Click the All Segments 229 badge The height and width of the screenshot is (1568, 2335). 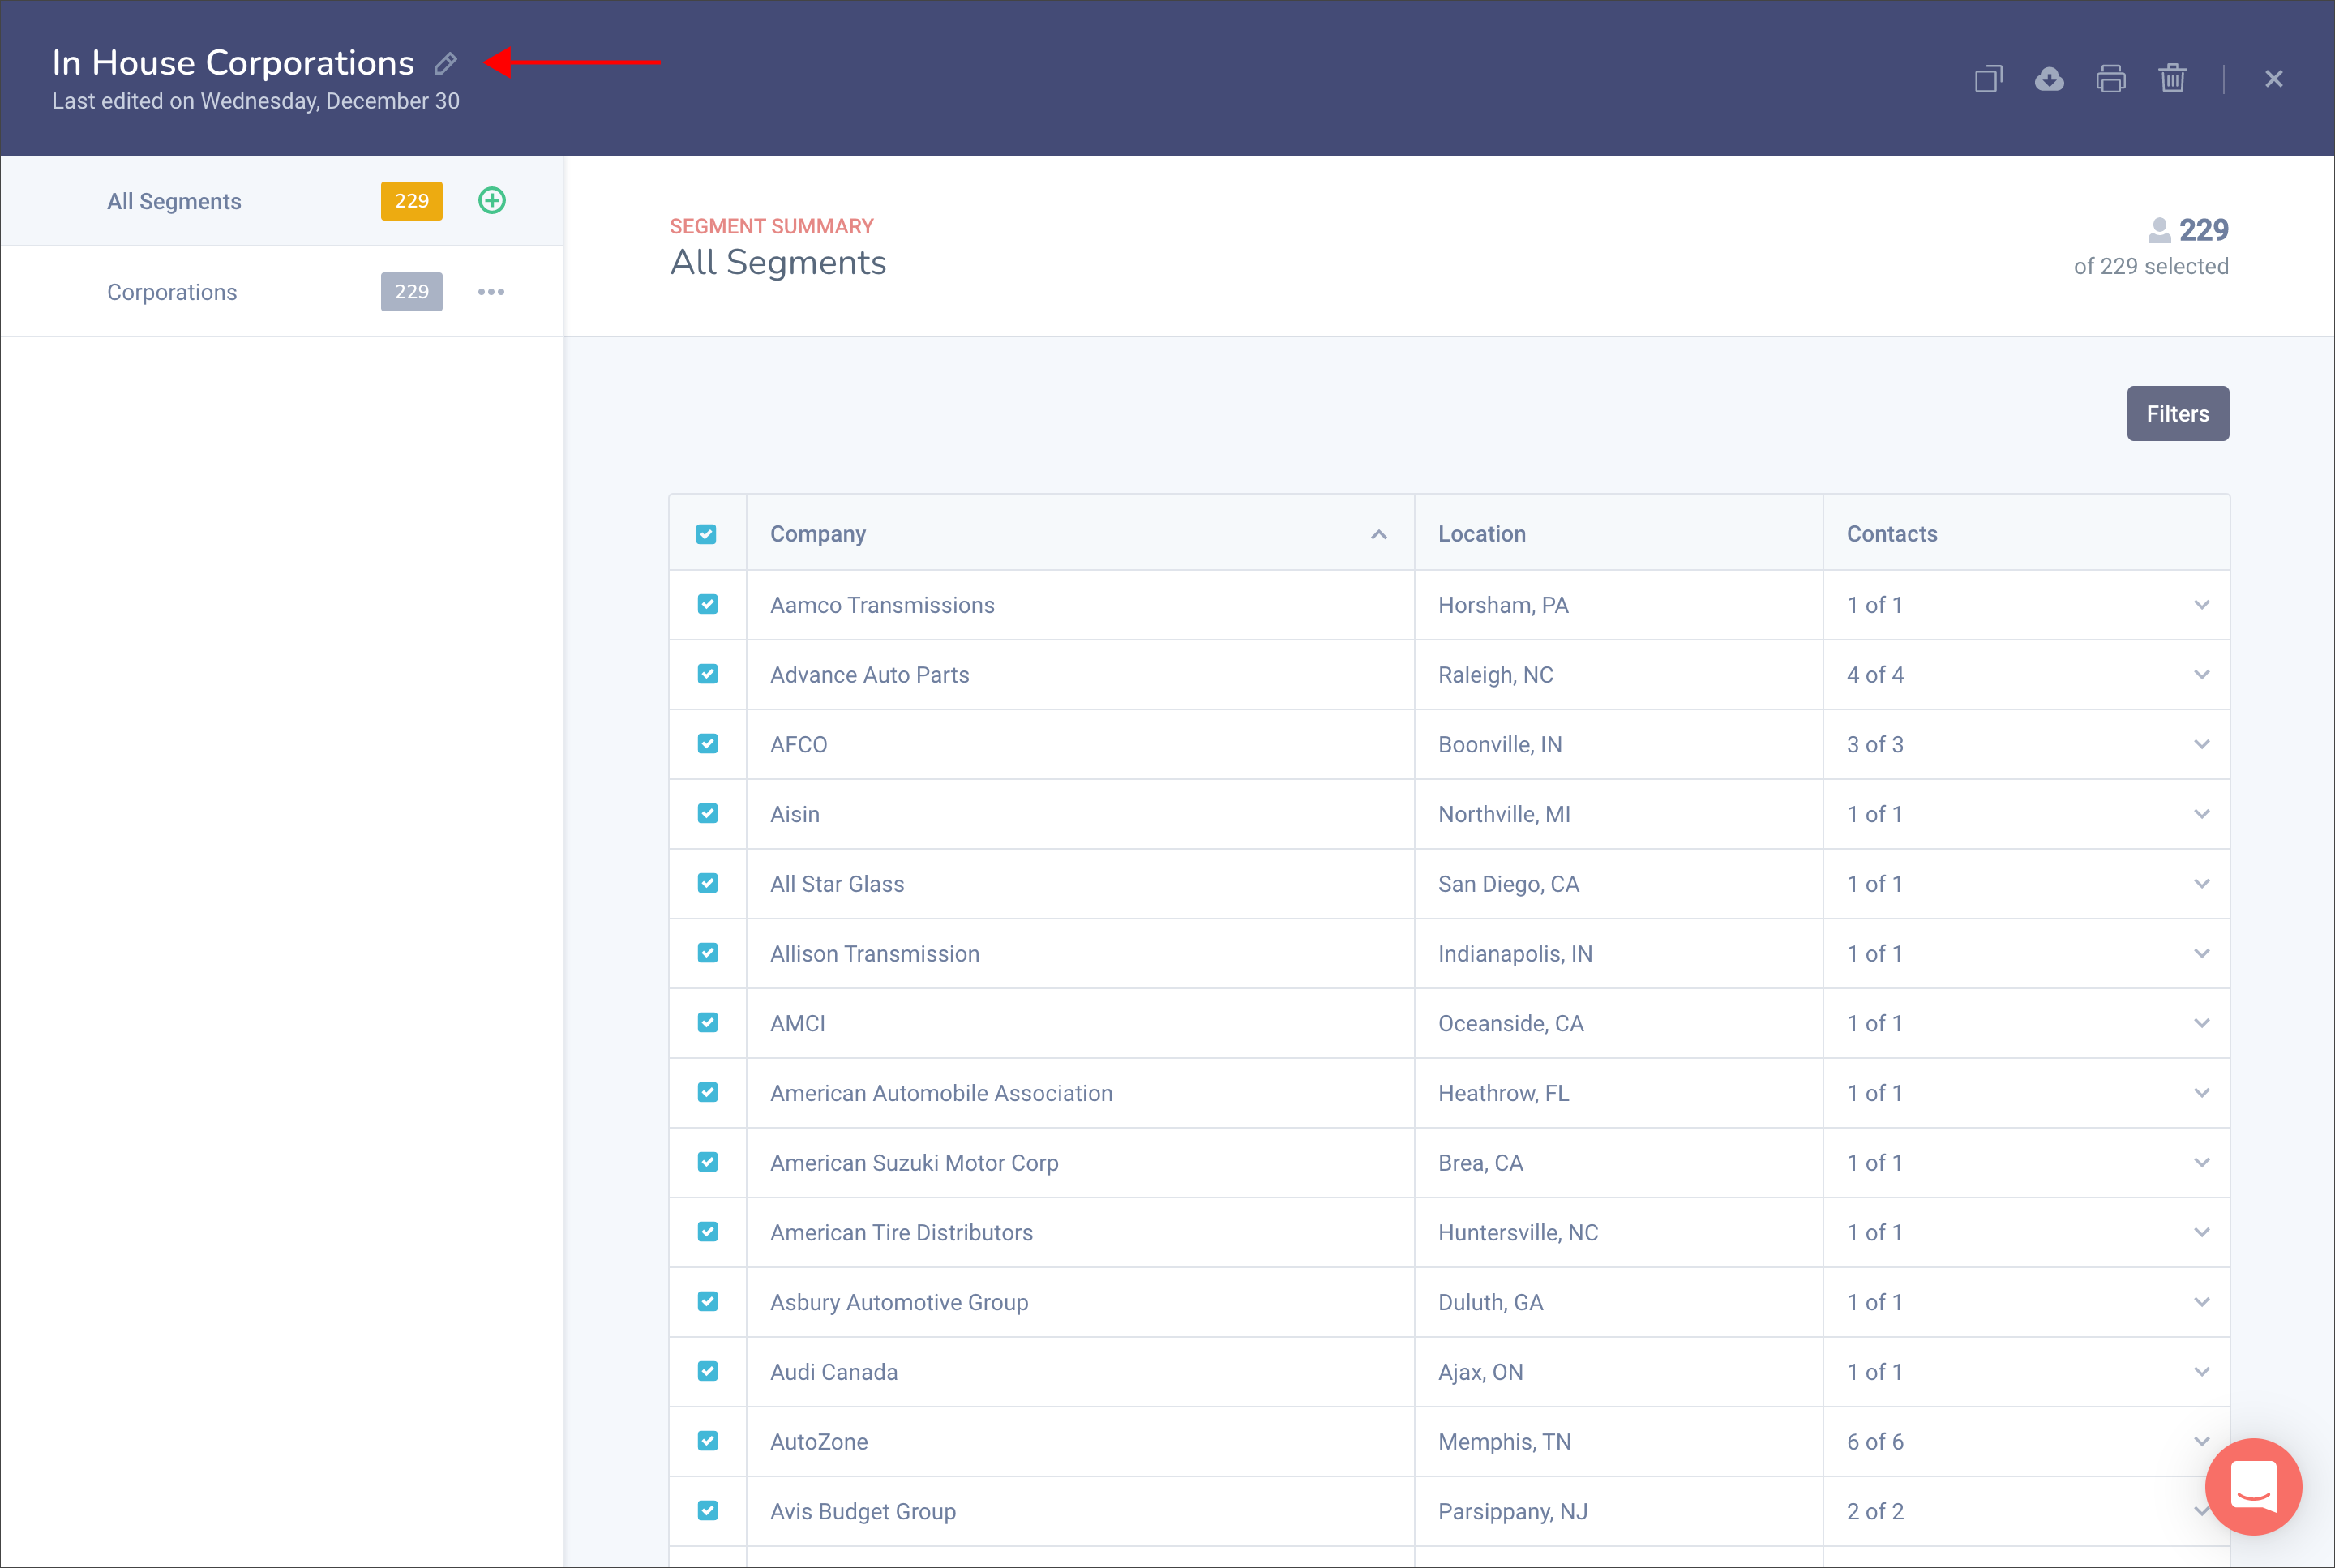tap(412, 201)
